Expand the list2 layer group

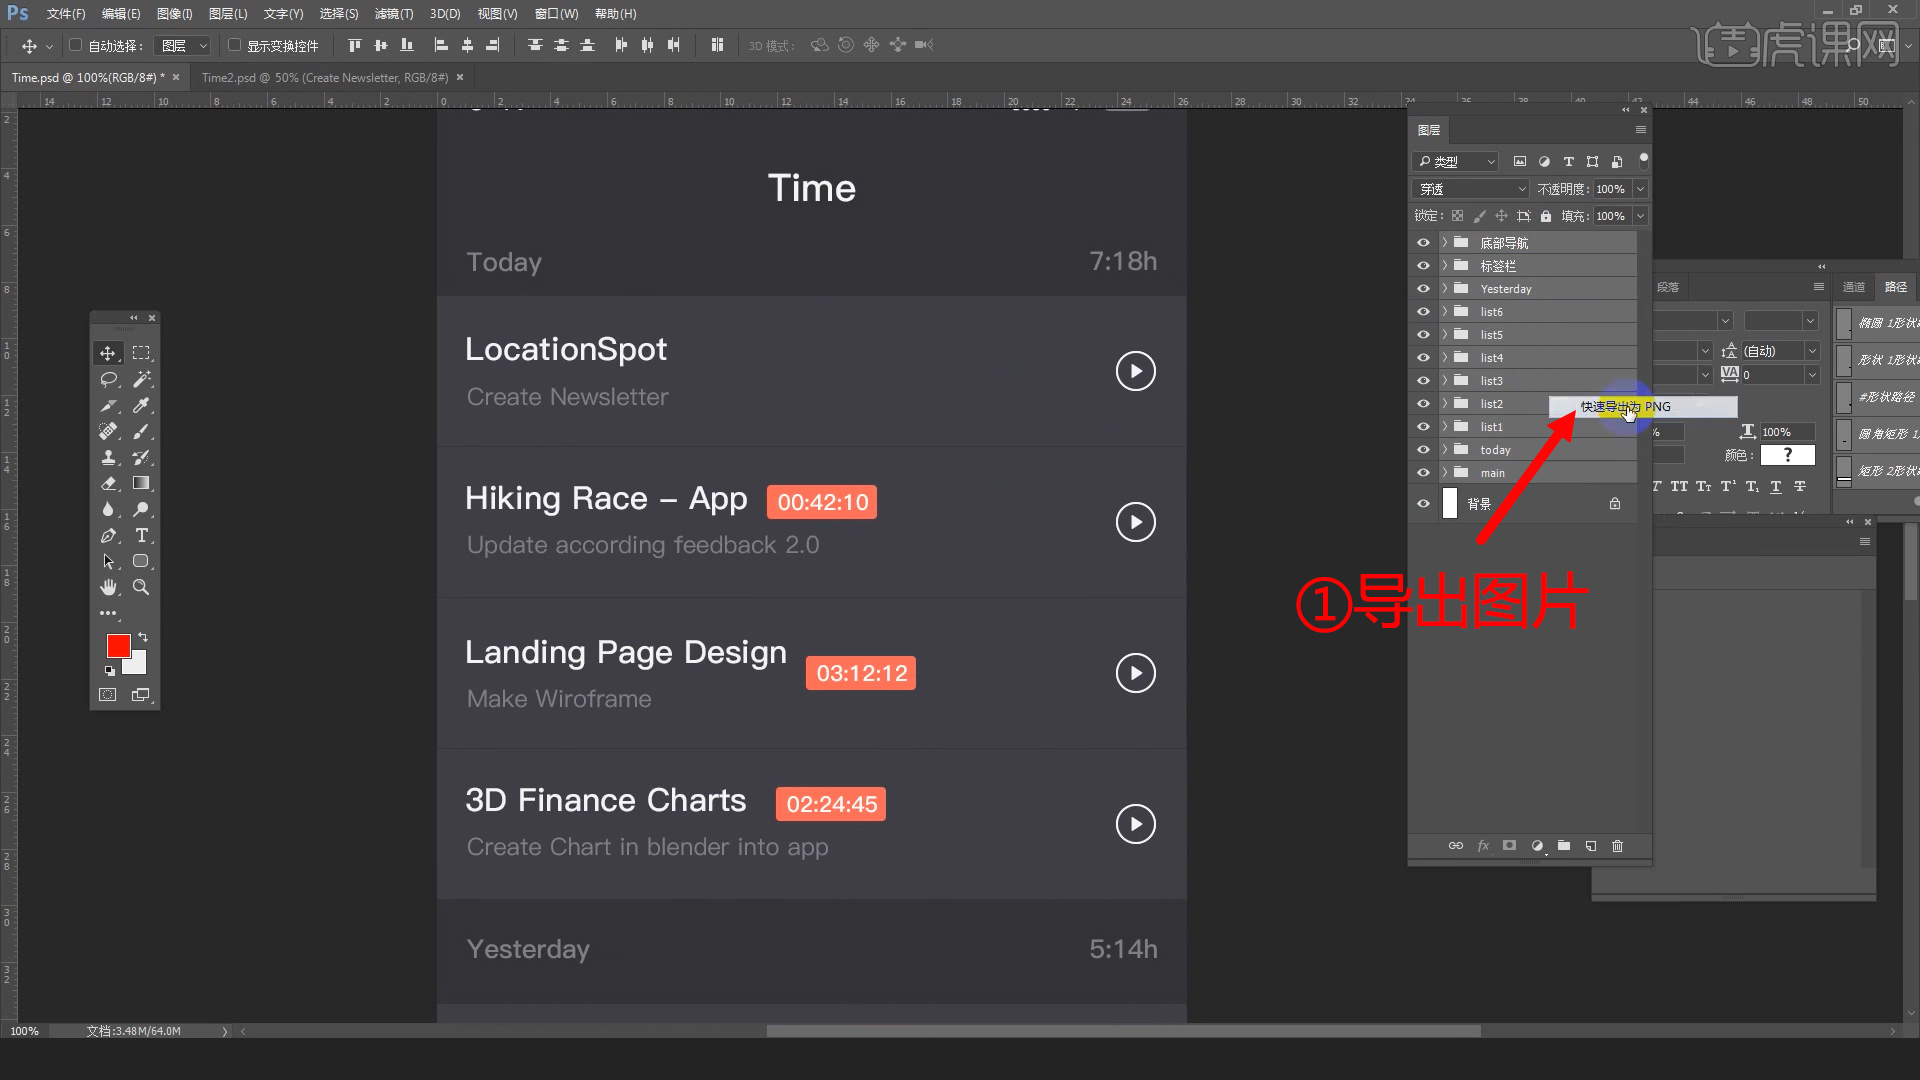click(x=1444, y=404)
